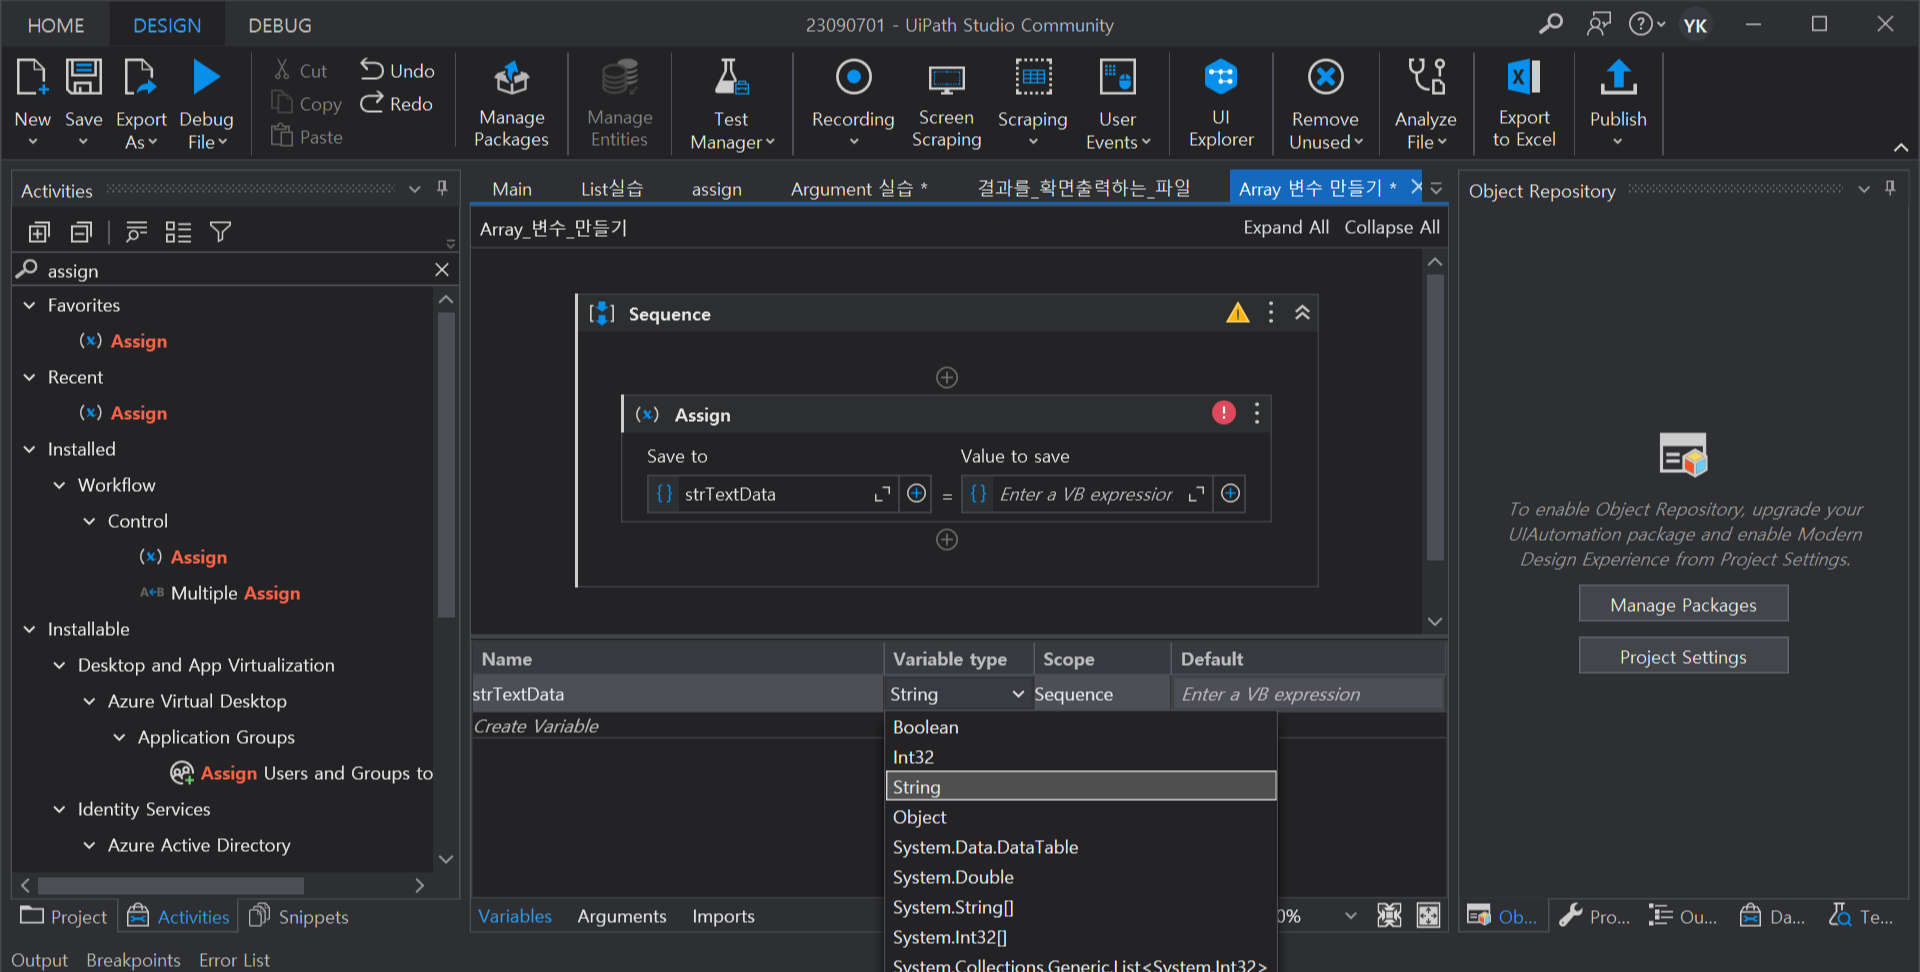Click Remove Unused icon
Image resolution: width=1920 pixels, height=972 pixels.
(x=1325, y=77)
